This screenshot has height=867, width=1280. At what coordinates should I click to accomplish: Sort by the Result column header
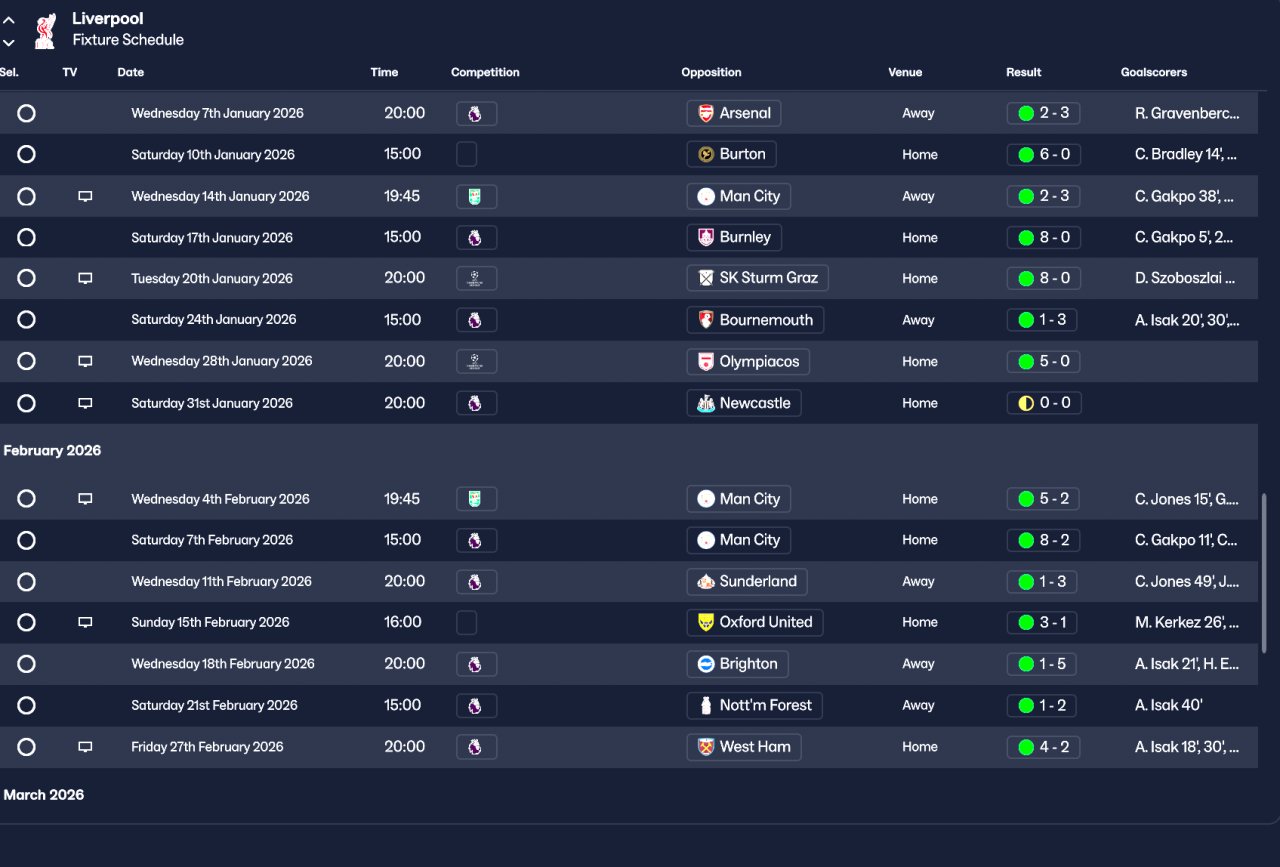click(x=1024, y=72)
